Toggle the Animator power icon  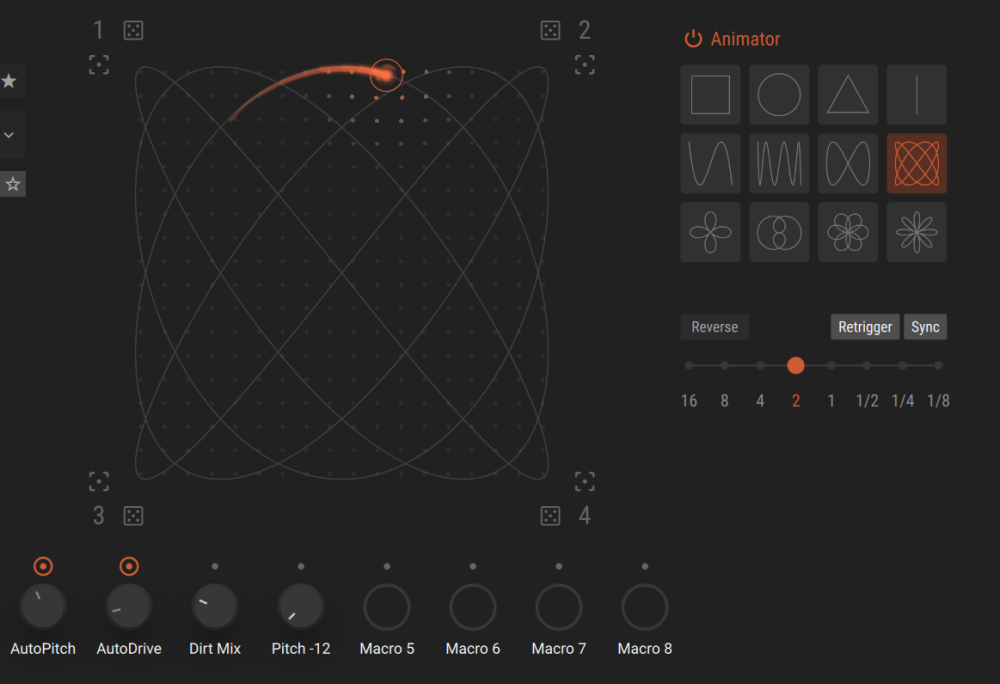693,39
